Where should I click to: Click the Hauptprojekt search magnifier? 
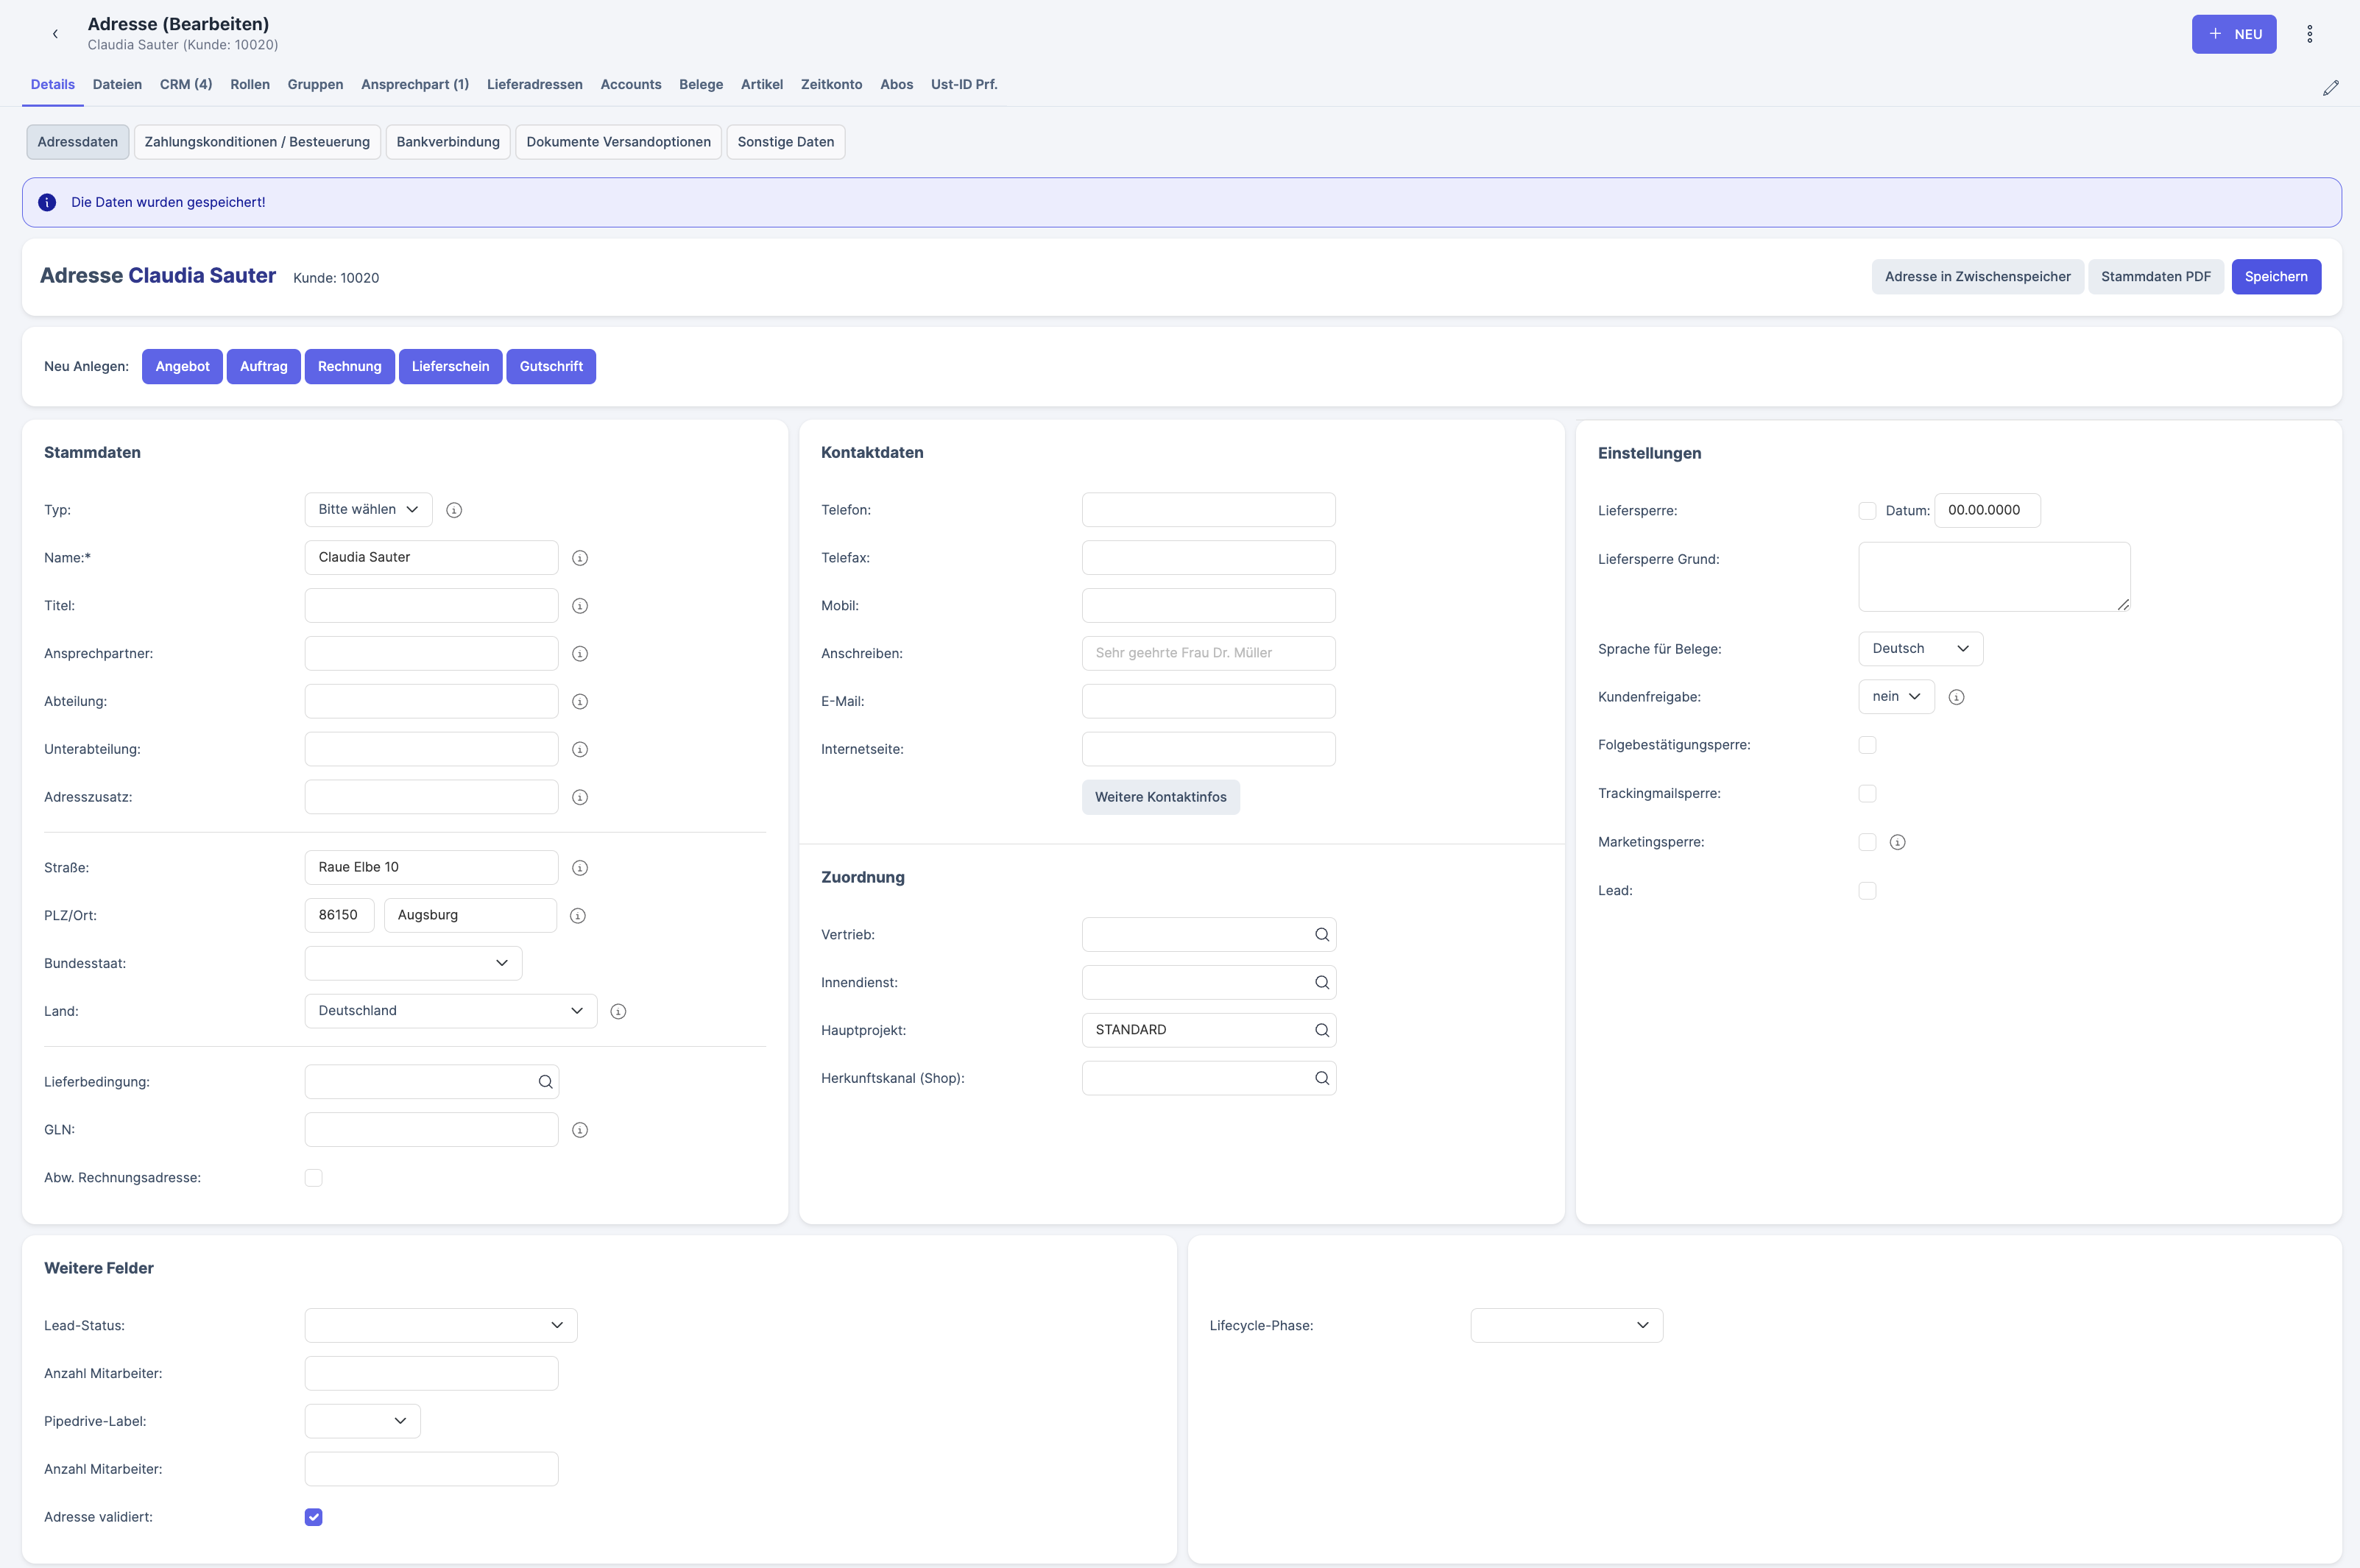[1321, 1030]
